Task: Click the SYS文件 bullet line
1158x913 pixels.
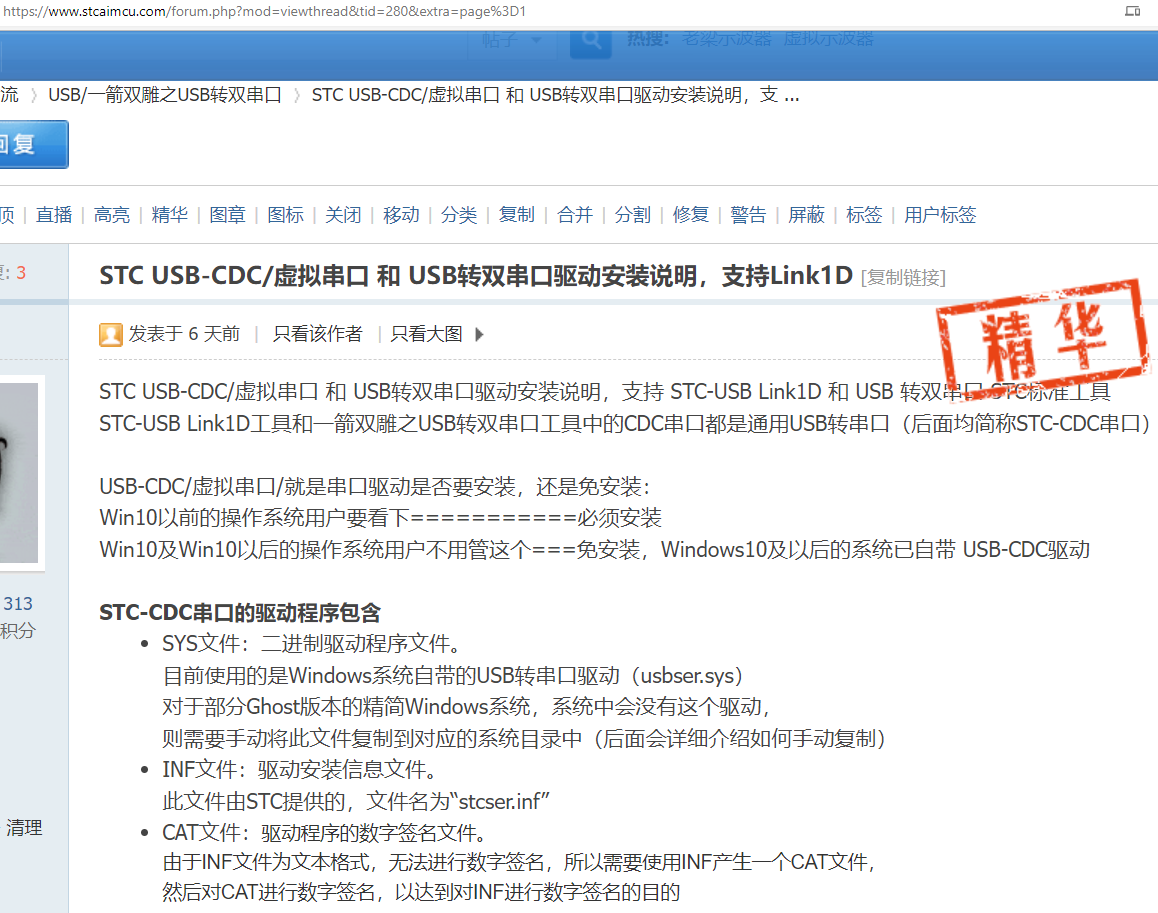Action: click(311, 644)
